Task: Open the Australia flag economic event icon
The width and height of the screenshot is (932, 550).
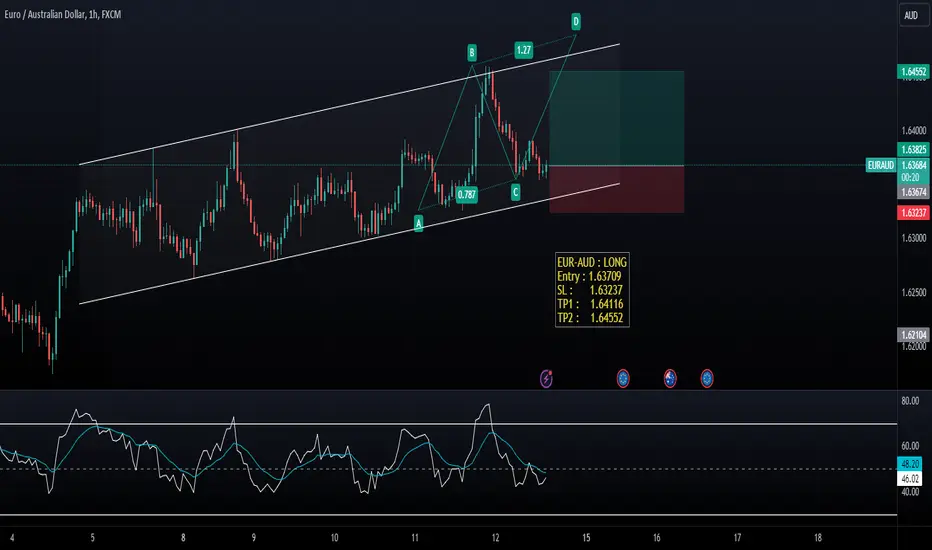Action: pos(670,378)
